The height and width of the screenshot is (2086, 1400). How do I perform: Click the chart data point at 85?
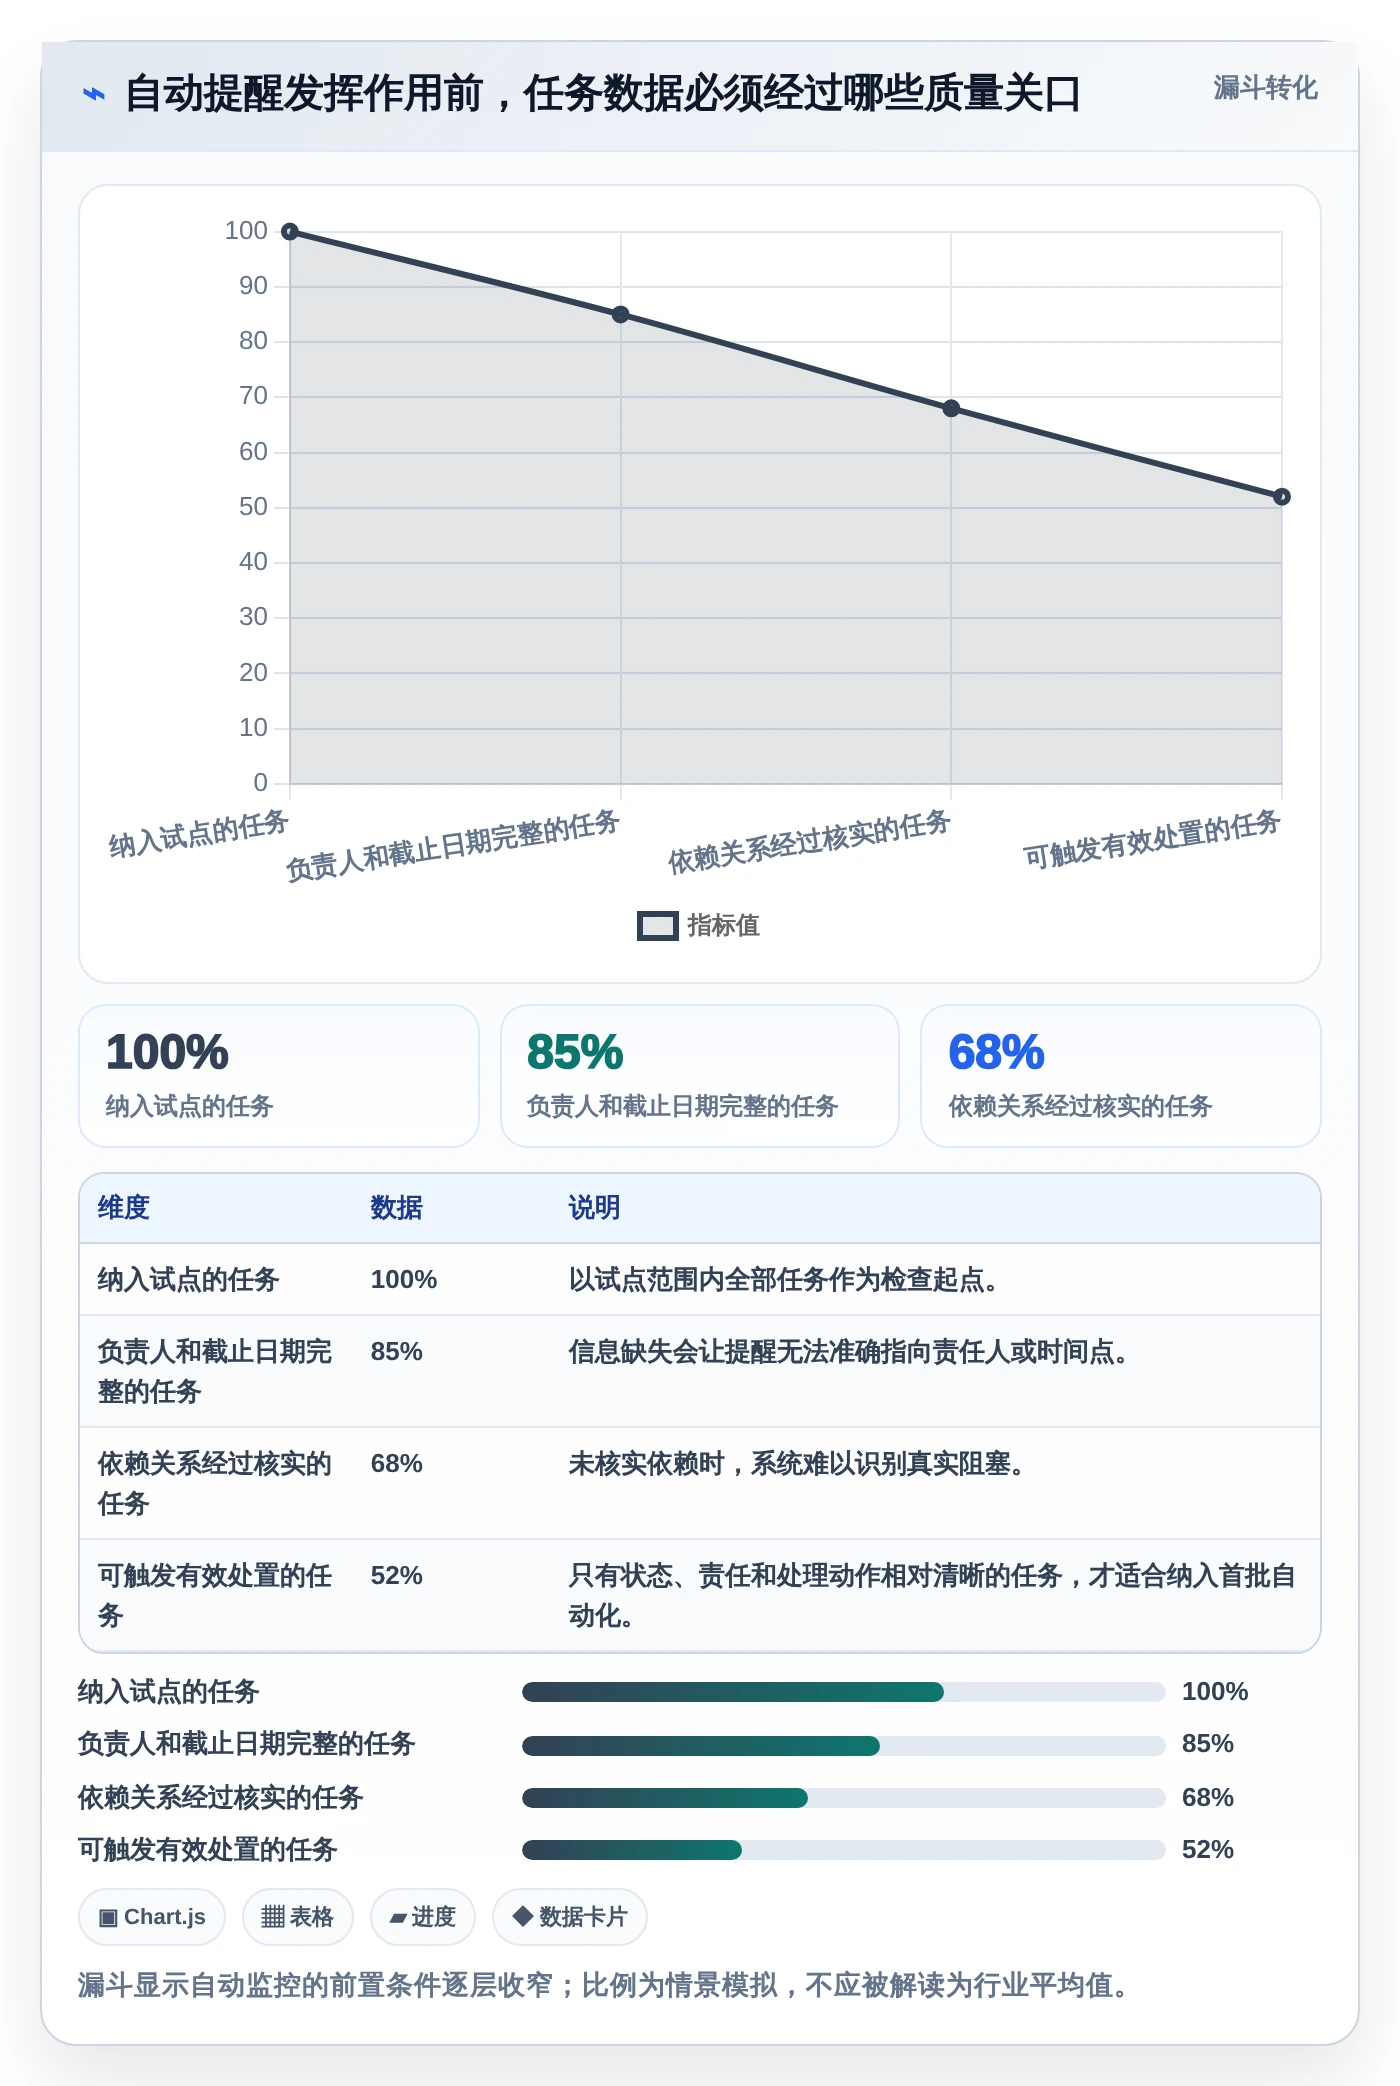point(621,315)
